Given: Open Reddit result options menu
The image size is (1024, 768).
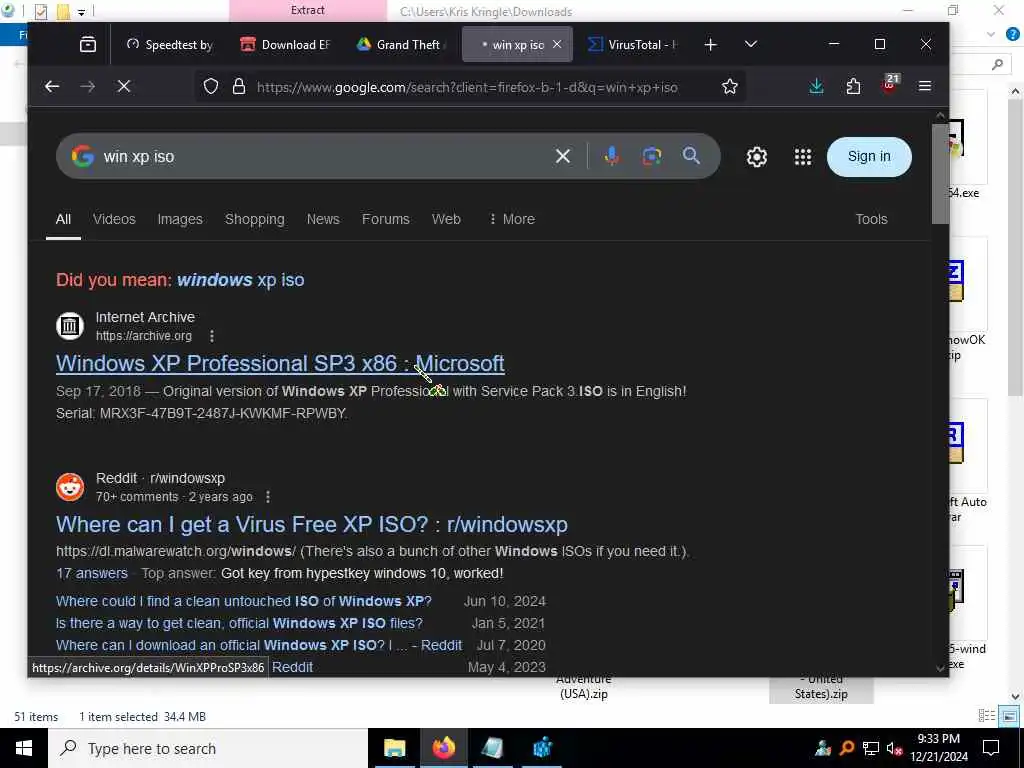Looking at the screenshot, I should click(x=268, y=497).
